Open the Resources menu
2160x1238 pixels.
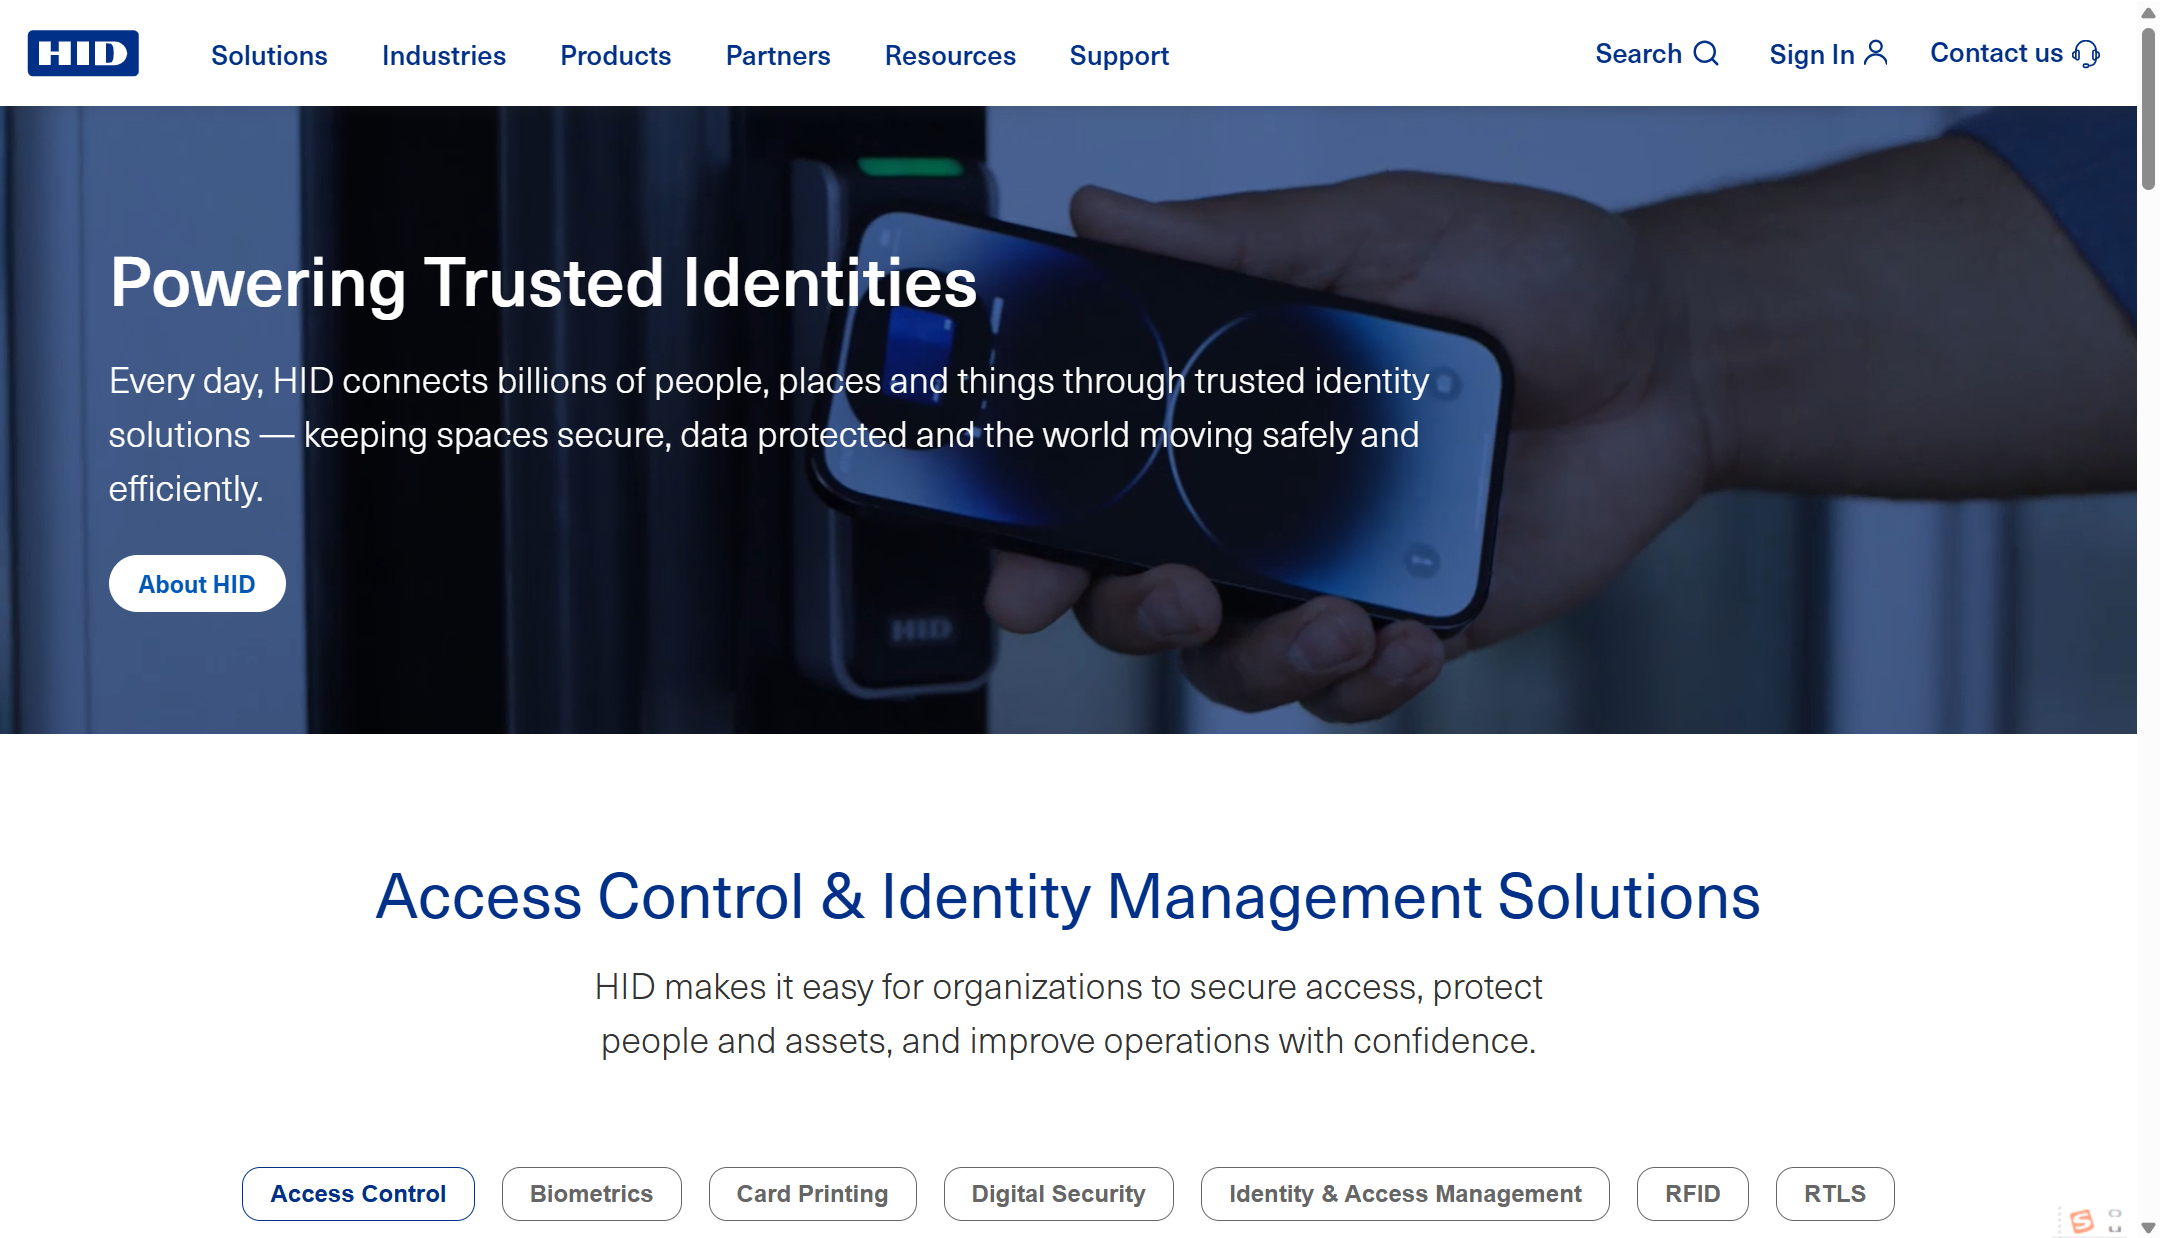click(x=950, y=56)
